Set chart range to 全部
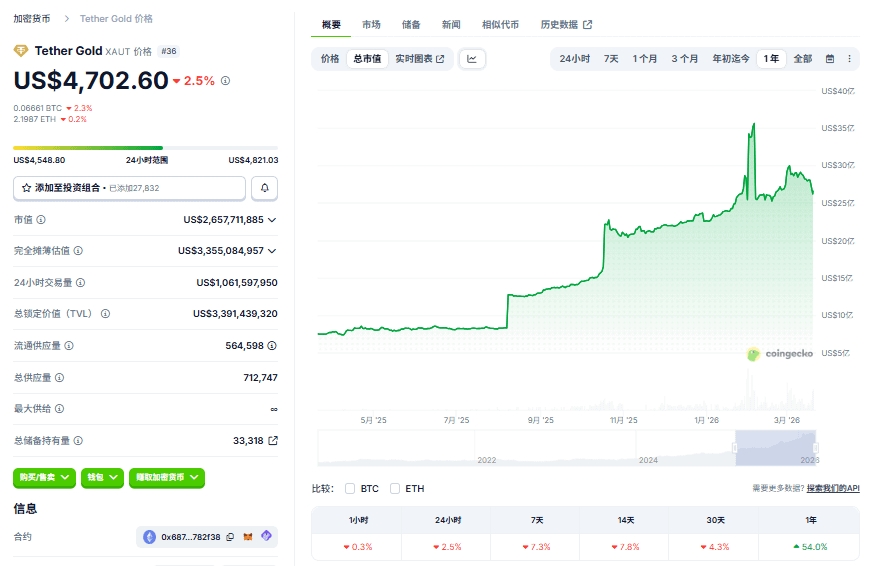The height and width of the screenshot is (566, 875). pyautogui.click(x=802, y=59)
